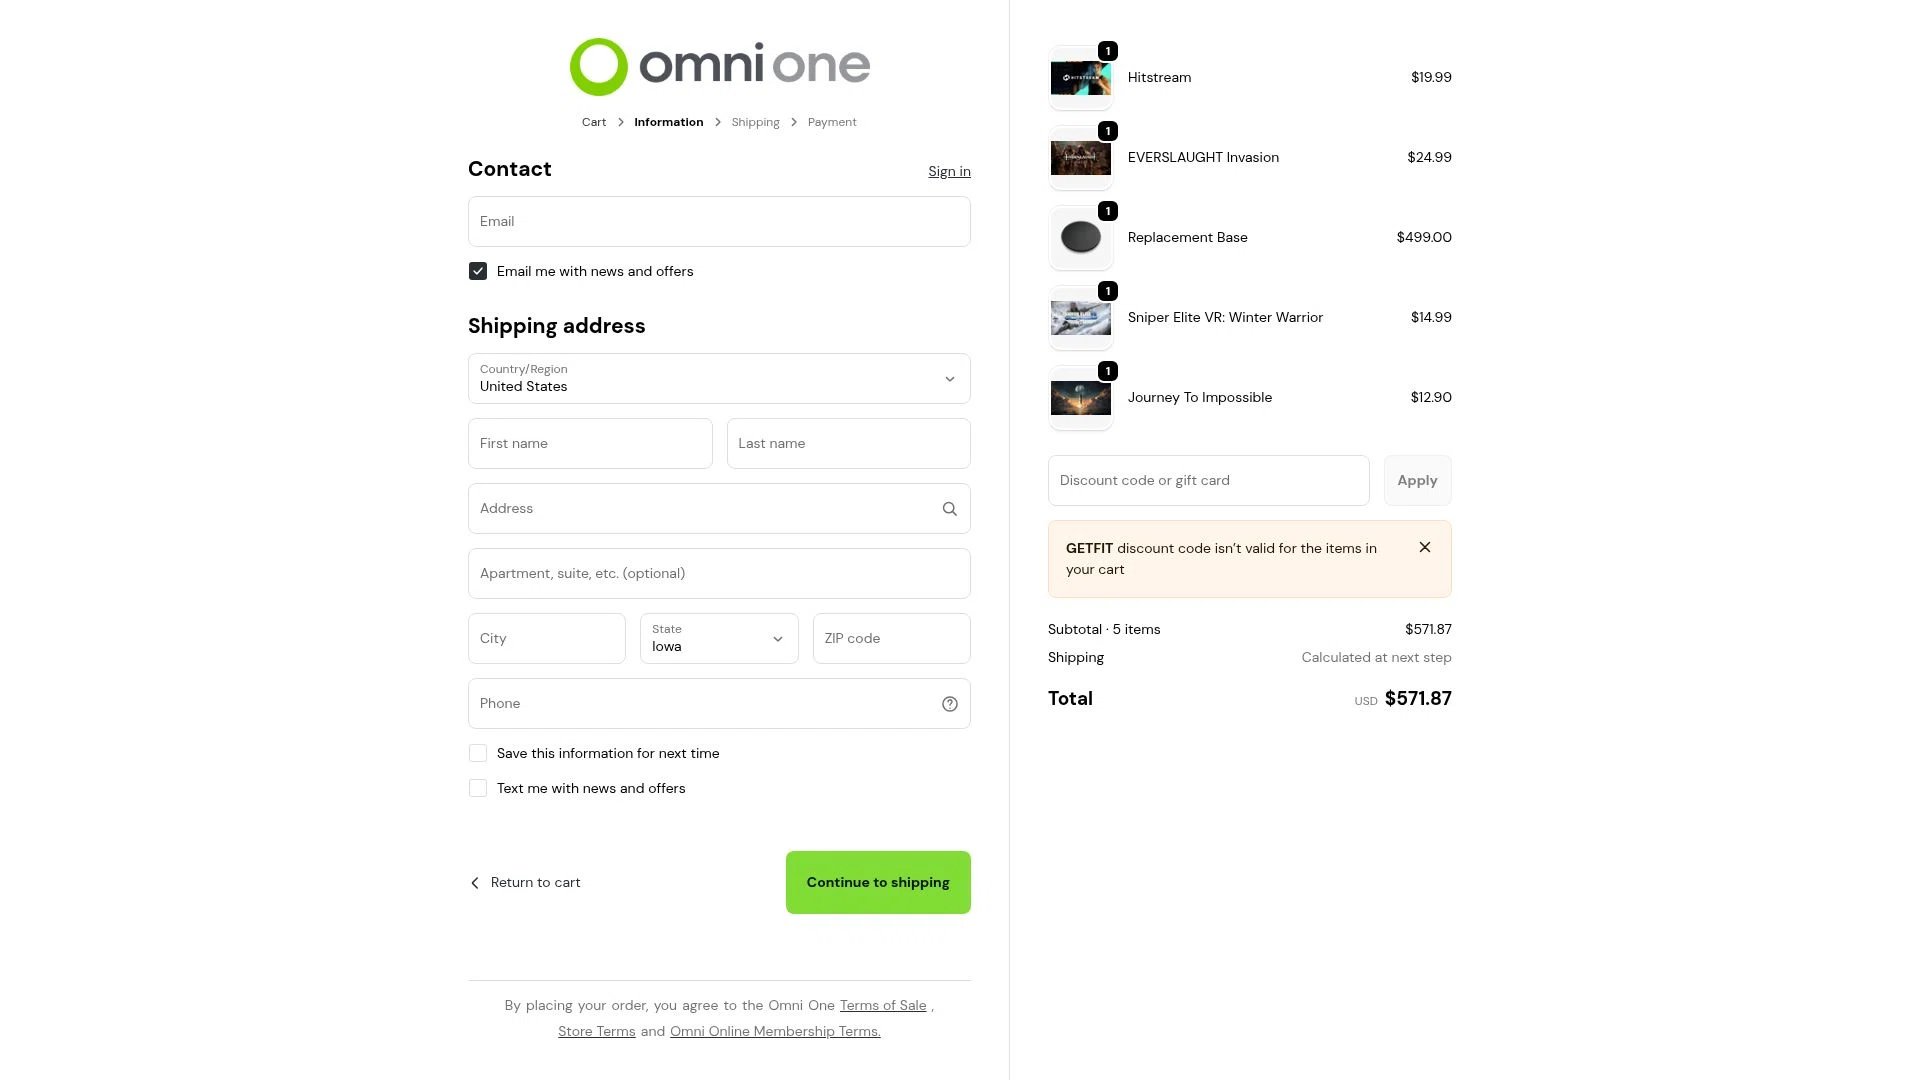This screenshot has height=1080, width=1920.
Task: Click the address search magnifier icon
Action: 949,509
